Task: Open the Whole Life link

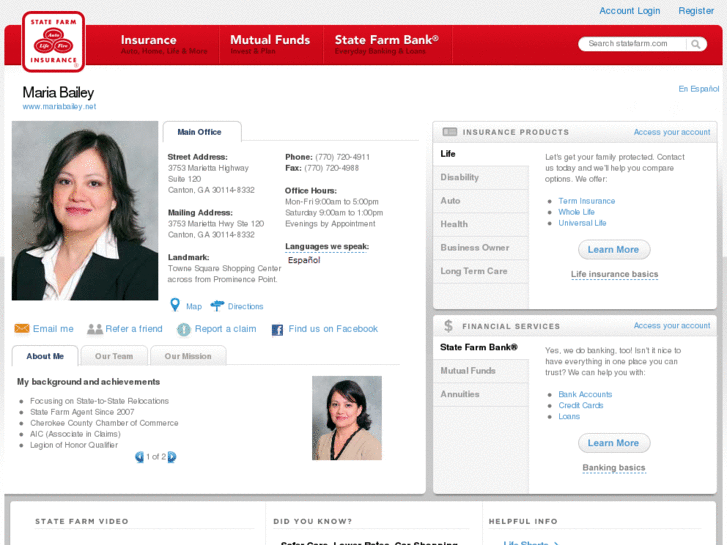Action: 576,212
